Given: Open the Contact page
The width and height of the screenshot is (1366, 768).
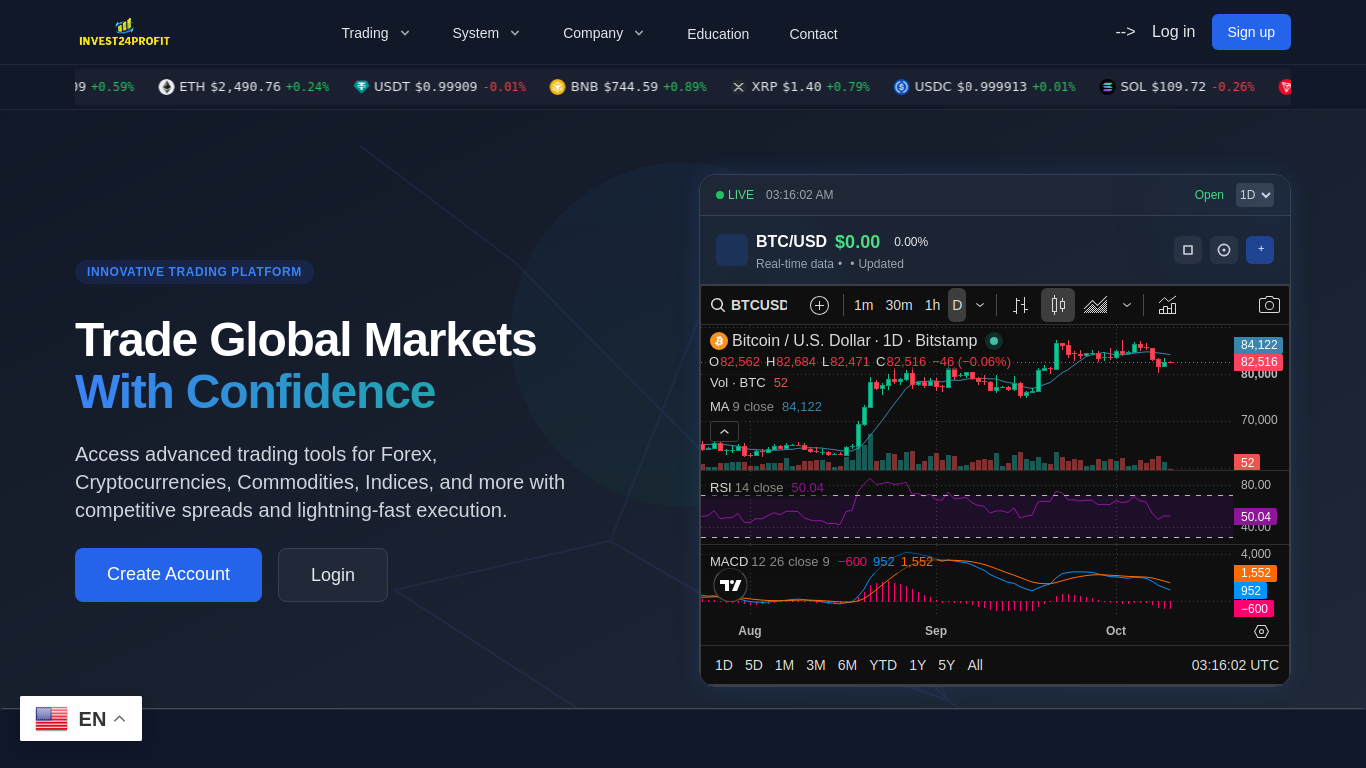Looking at the screenshot, I should 813,34.
